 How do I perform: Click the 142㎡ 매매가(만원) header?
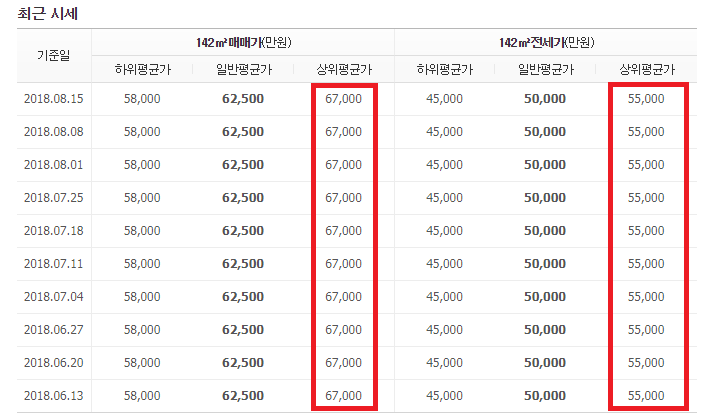[x=243, y=42]
